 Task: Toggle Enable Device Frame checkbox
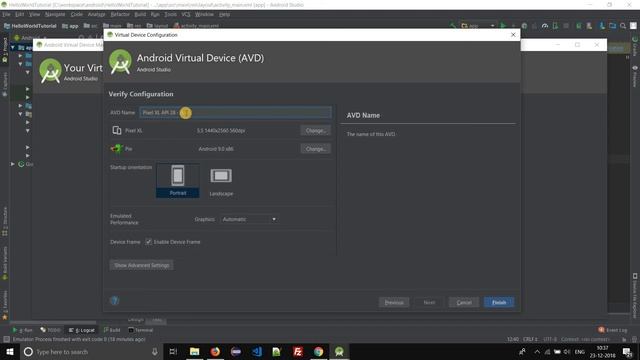[149, 242]
